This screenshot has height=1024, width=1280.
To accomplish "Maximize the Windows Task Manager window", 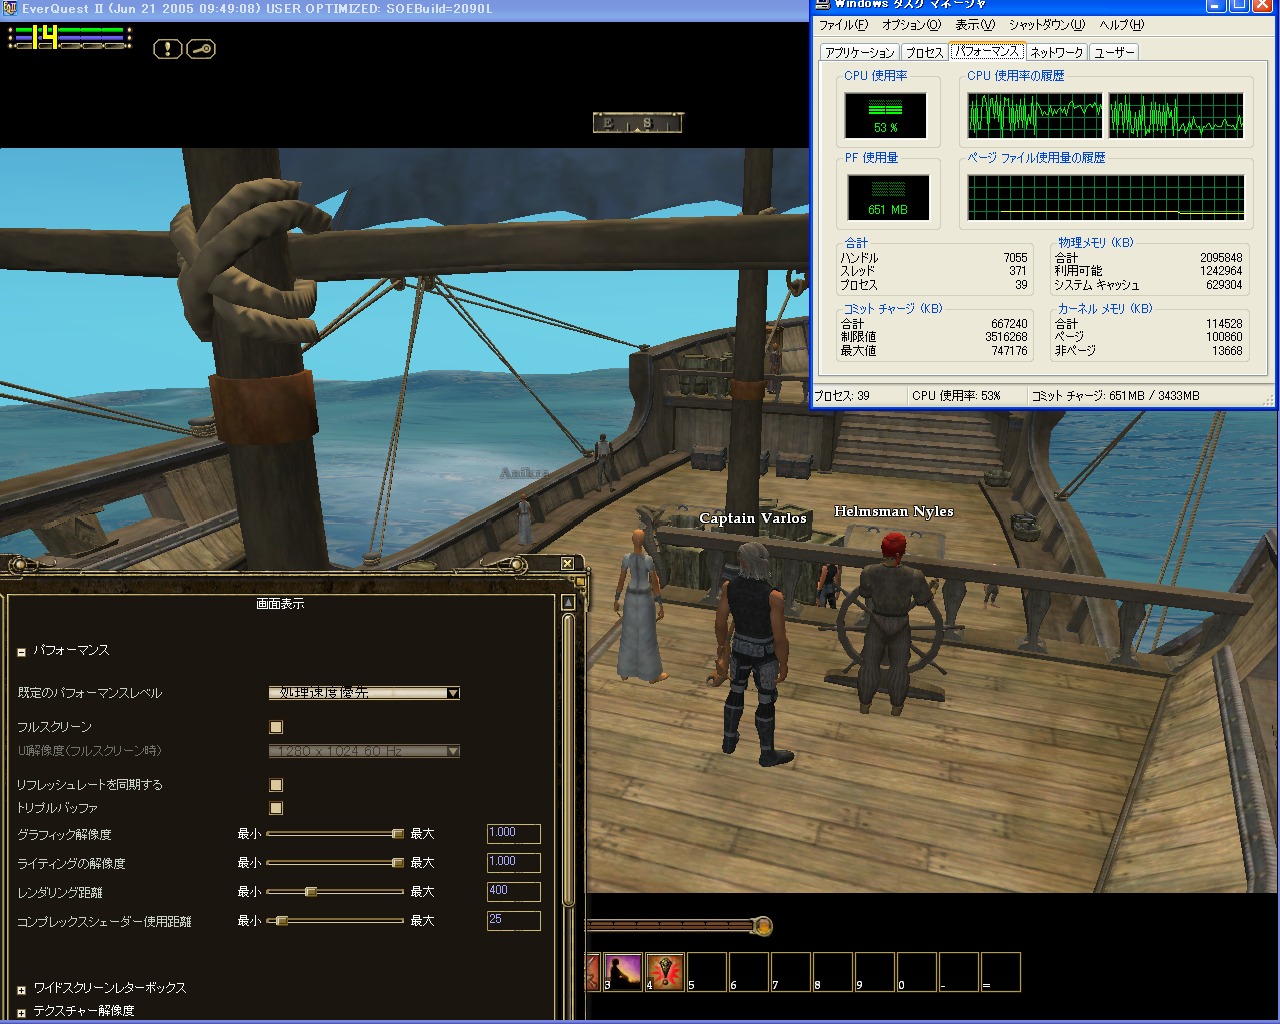I will [1239, 5].
